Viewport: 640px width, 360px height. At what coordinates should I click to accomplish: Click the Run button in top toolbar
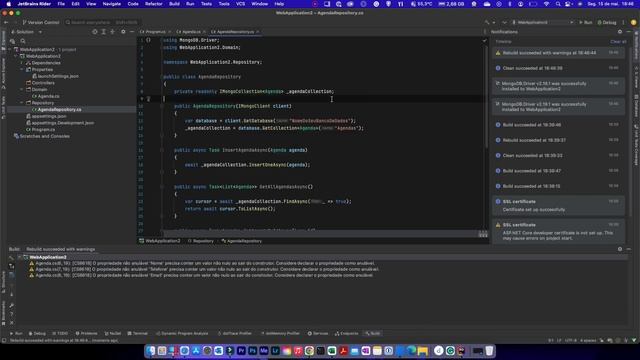(x=585, y=22)
